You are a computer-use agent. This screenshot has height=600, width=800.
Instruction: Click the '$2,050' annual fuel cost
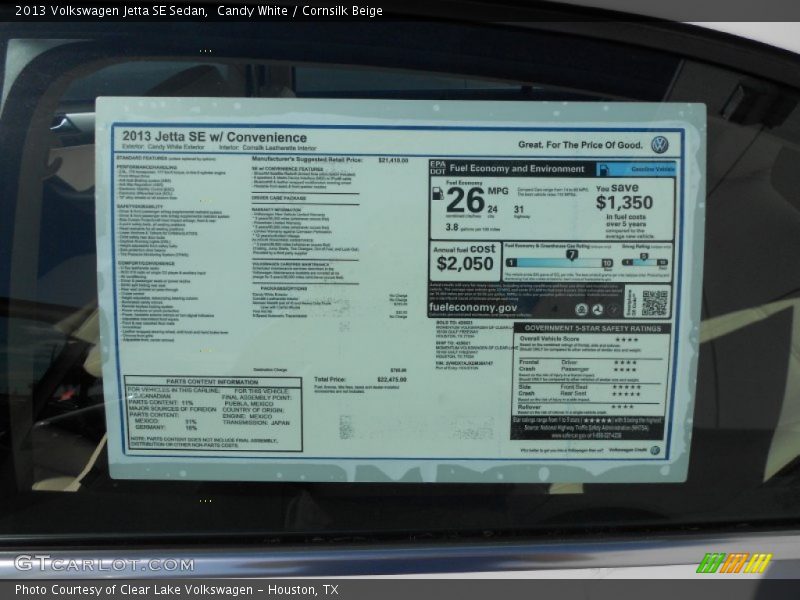[465, 264]
